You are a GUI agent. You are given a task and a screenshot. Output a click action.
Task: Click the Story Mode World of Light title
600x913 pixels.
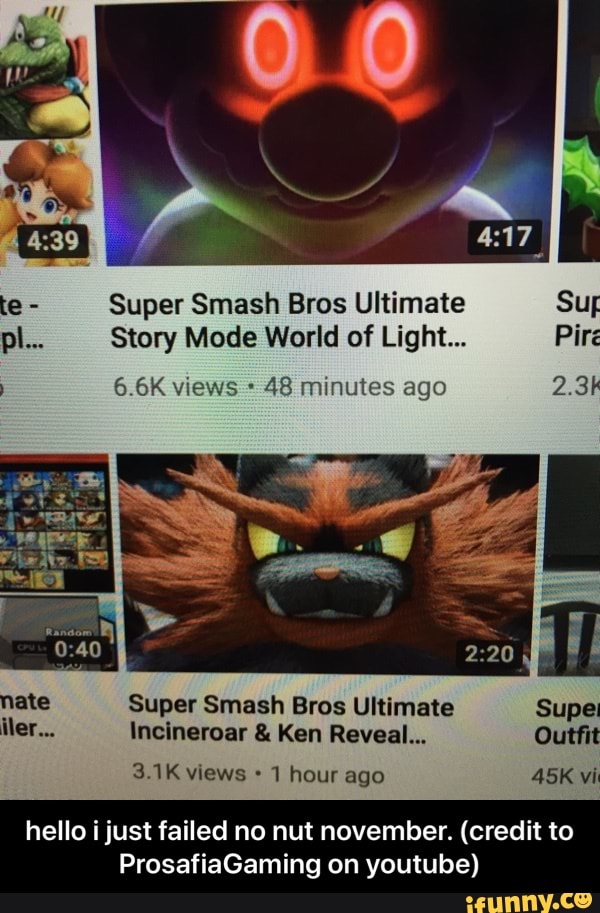point(288,320)
